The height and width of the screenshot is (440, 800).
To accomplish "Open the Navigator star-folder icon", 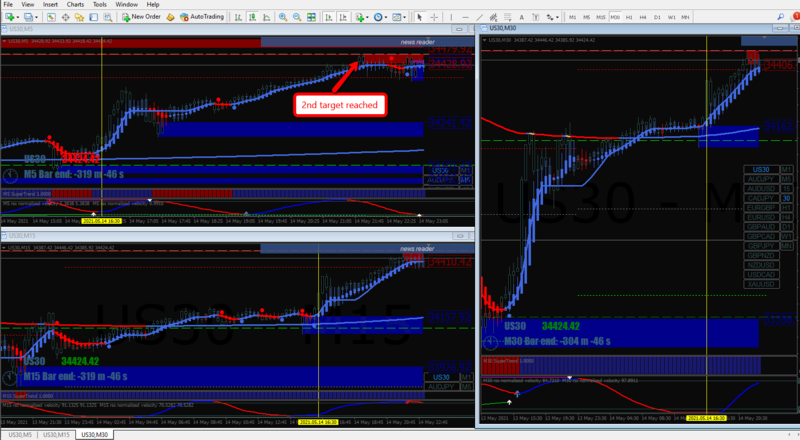I will pyautogui.click(x=79, y=17).
